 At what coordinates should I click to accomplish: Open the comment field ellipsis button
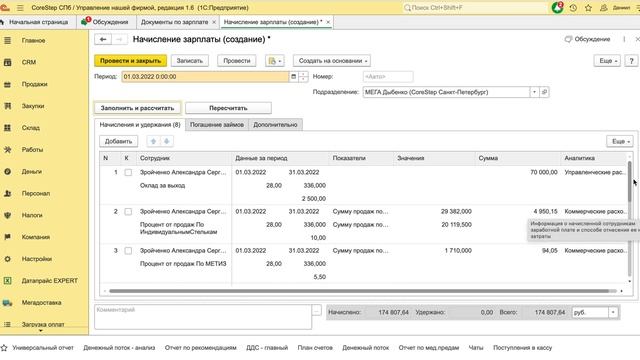[317, 311]
